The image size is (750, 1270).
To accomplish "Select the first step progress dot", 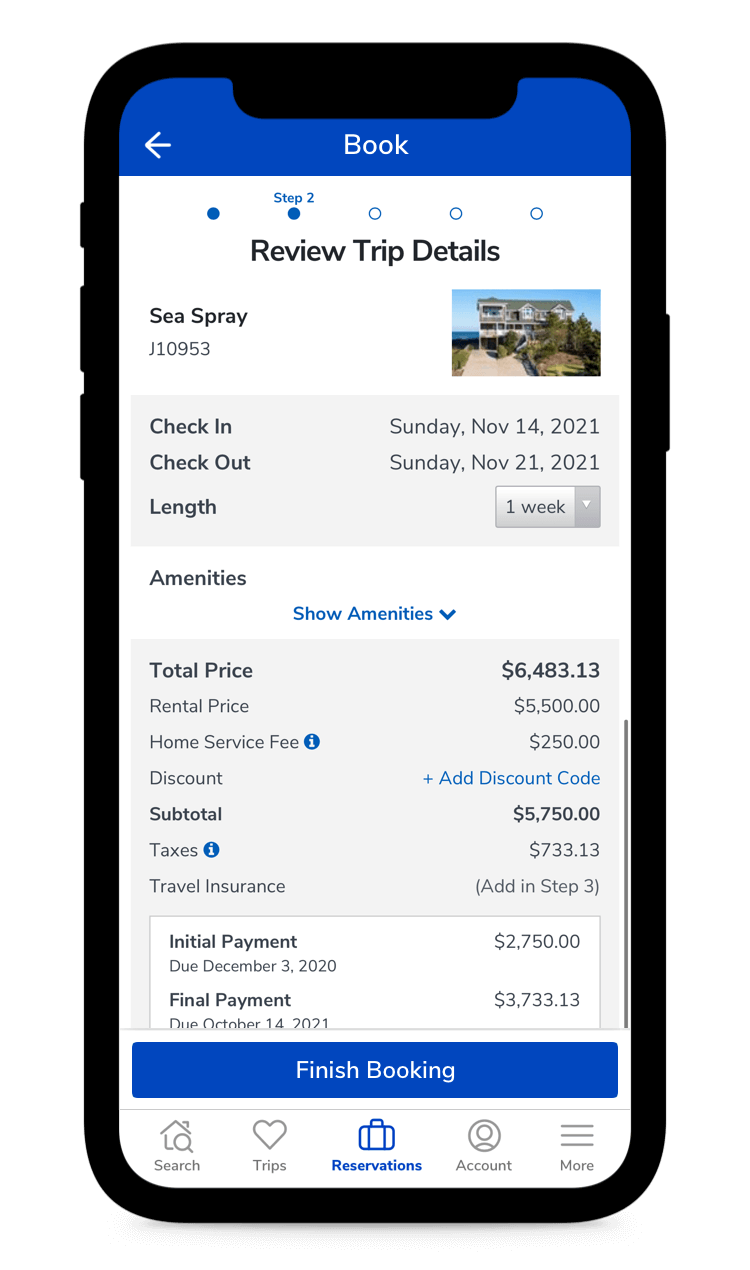I will point(213,214).
